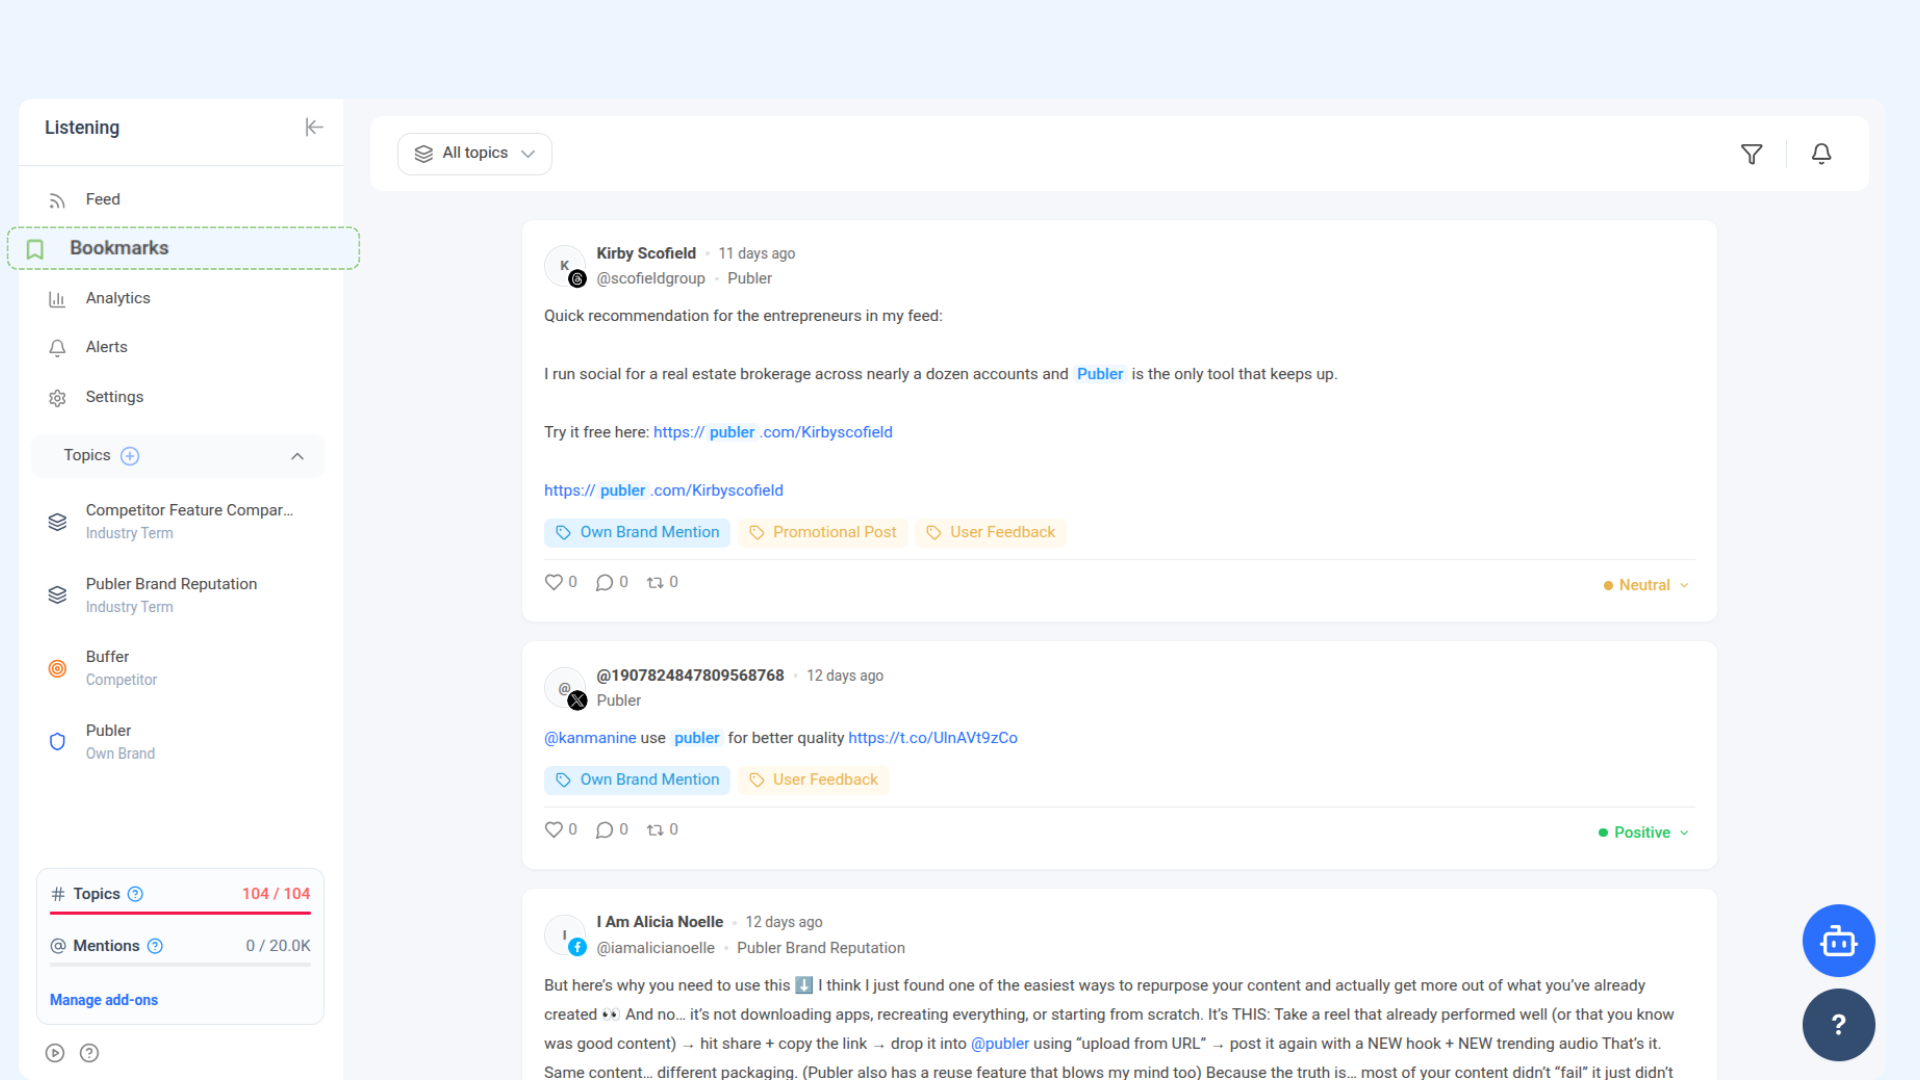
Task: Collapse the Topics section chevron
Action: (297, 456)
